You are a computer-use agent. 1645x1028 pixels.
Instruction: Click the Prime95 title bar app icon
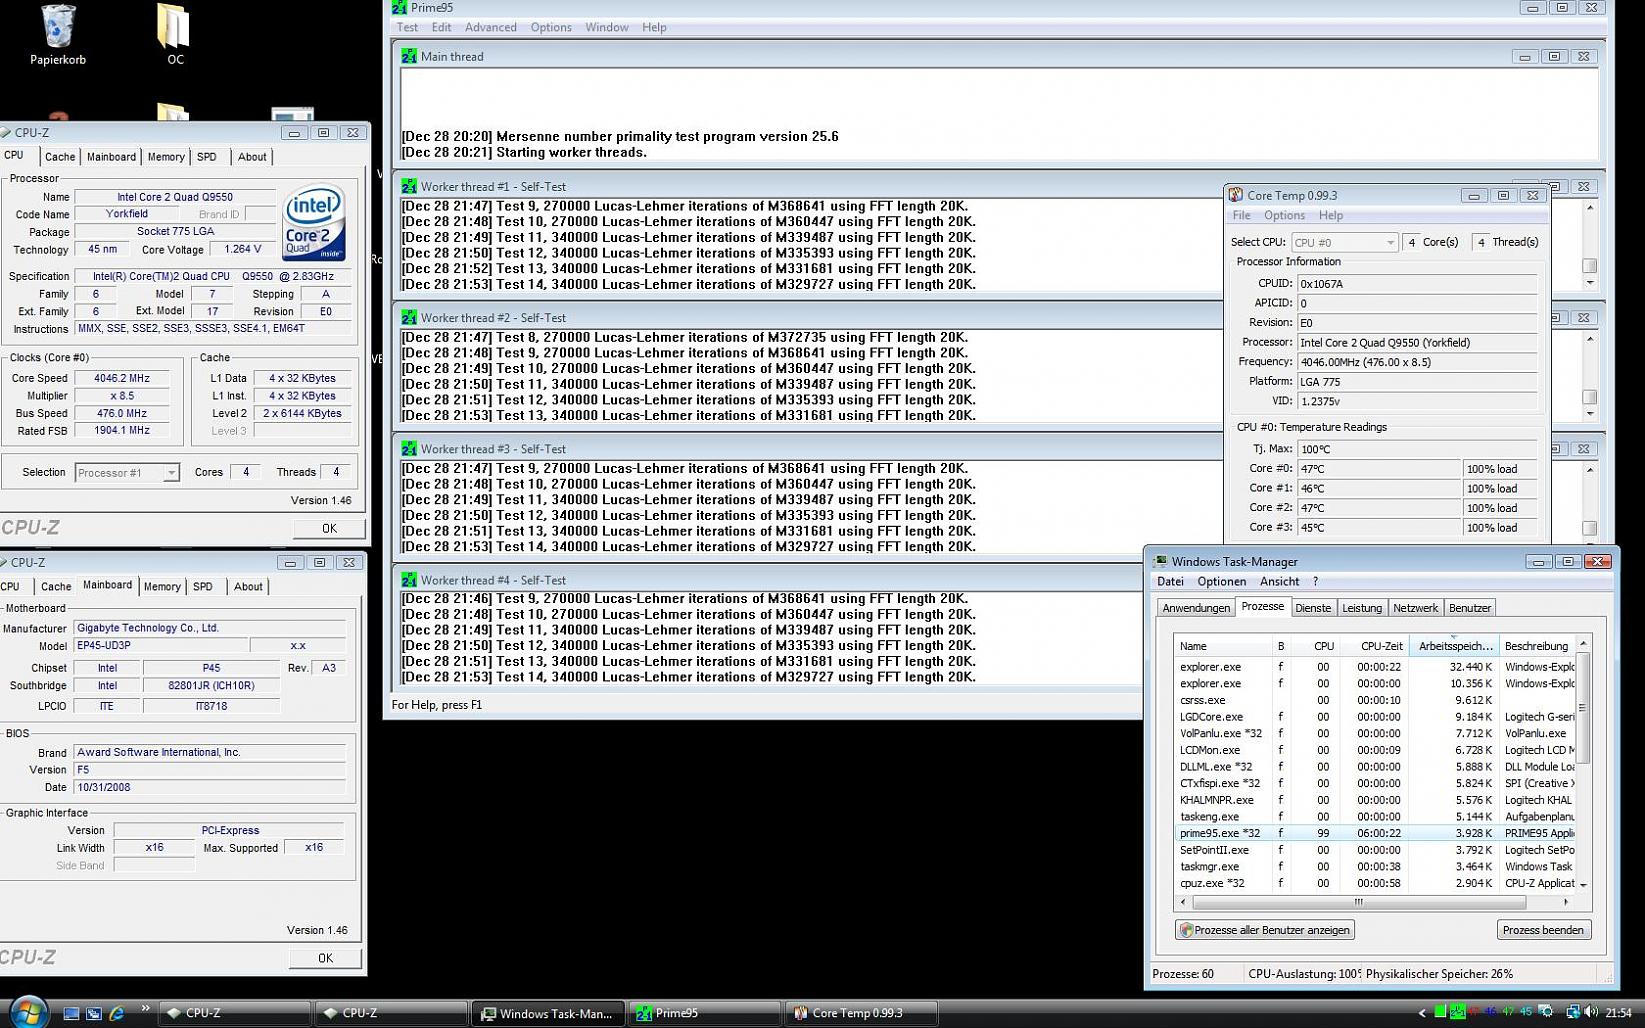click(x=399, y=7)
